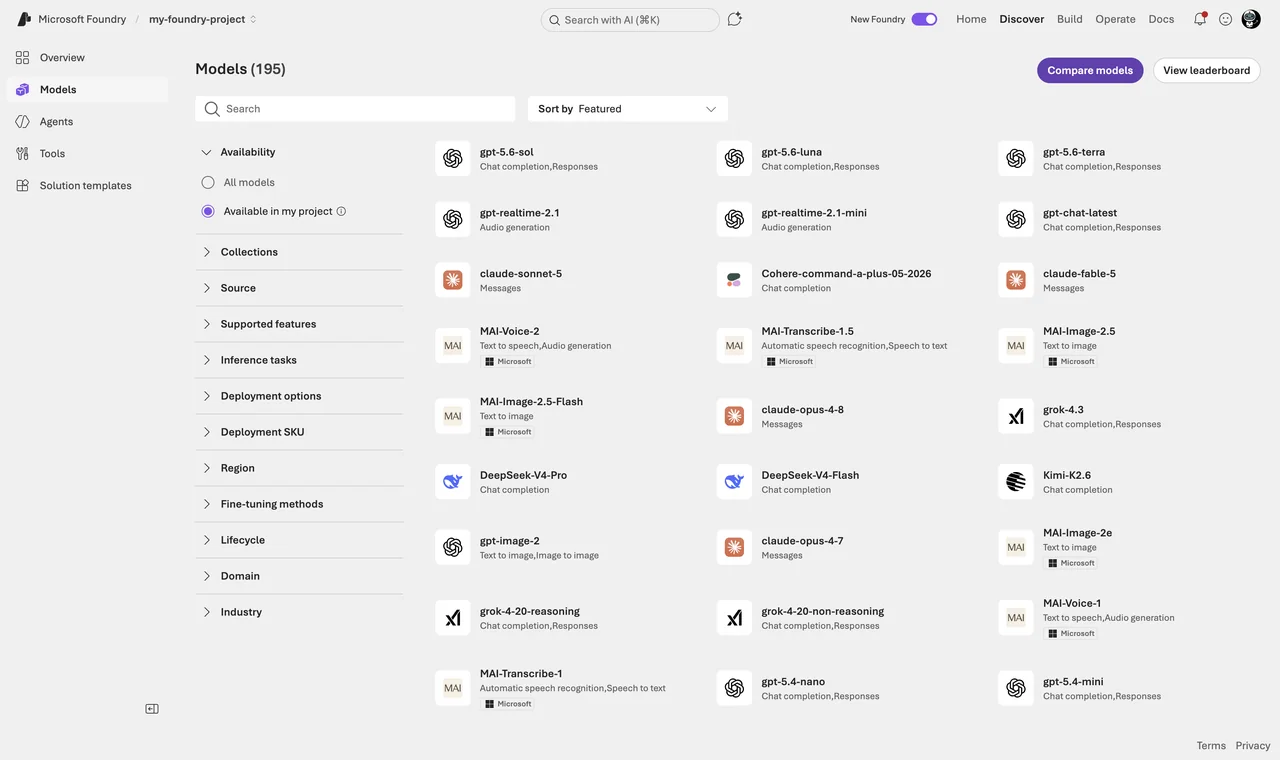Open the claude-opus-4-8 model name
This screenshot has width=1280, height=760.
pyautogui.click(x=803, y=410)
